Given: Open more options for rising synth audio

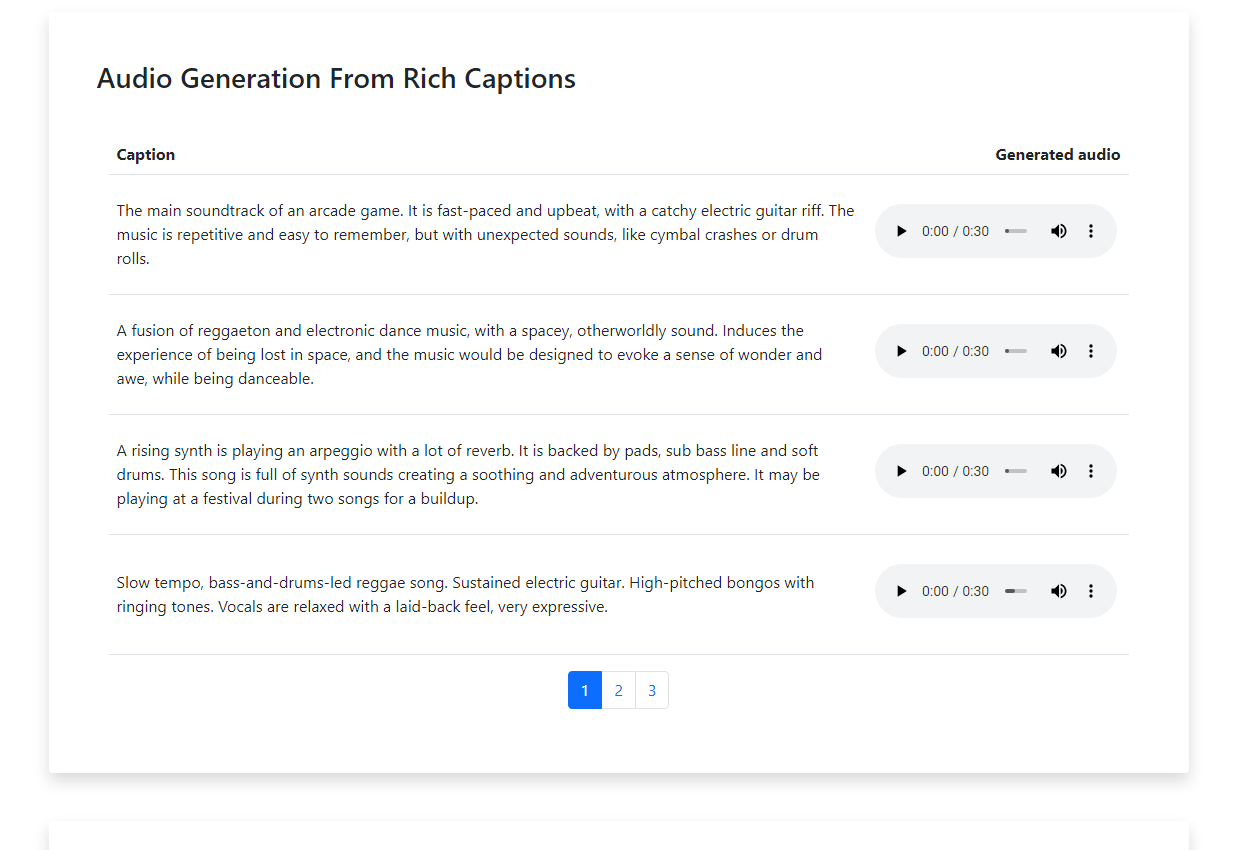Looking at the screenshot, I should pos(1090,471).
